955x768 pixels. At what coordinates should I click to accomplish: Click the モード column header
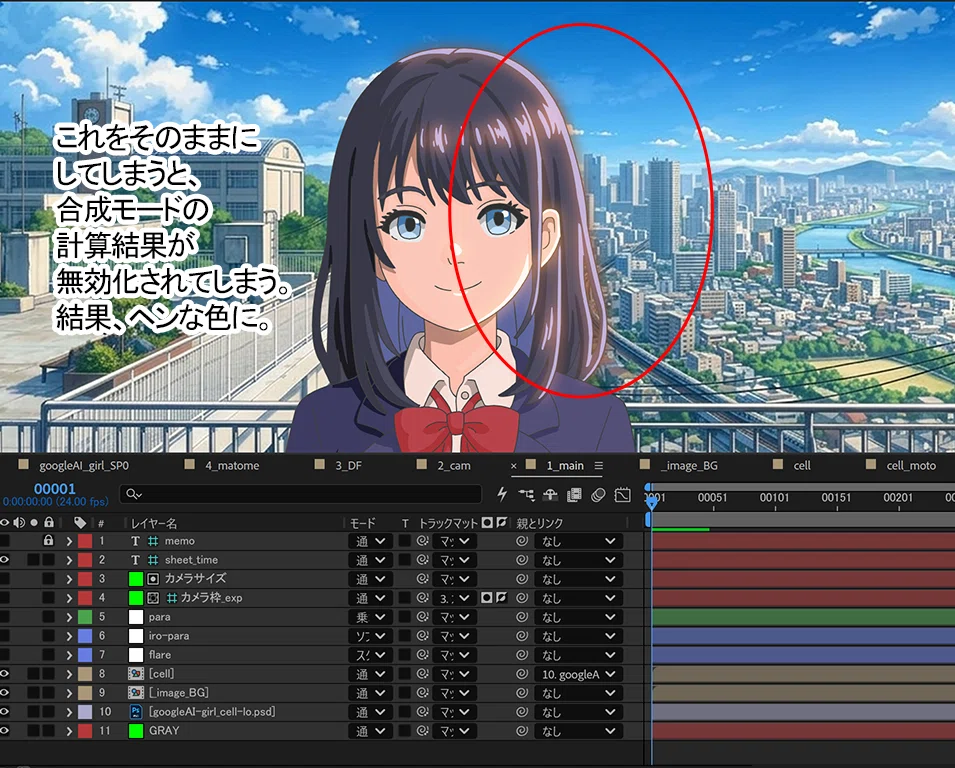[x=362, y=523]
